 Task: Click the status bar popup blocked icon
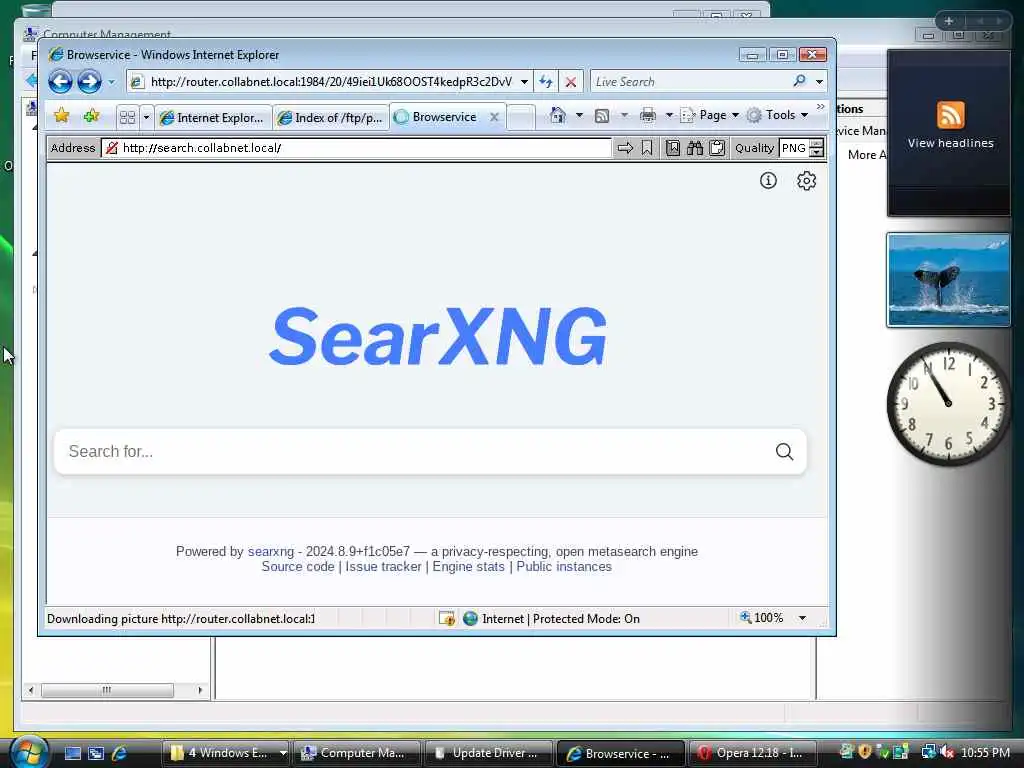(447, 618)
